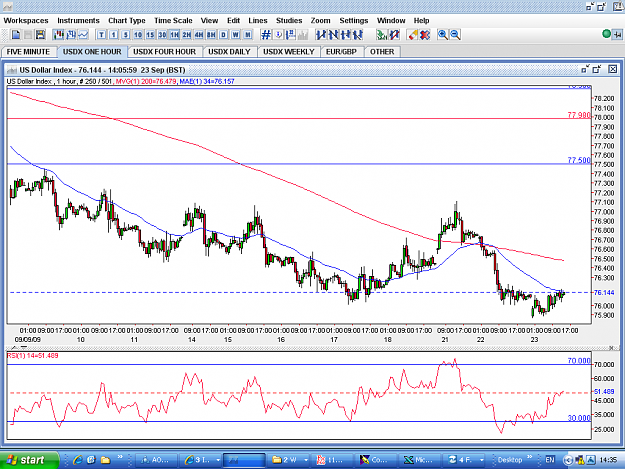Image resolution: width=625 pixels, height=469 pixels.
Task: Switch to USDX WEEKLY tab
Action: (x=289, y=52)
